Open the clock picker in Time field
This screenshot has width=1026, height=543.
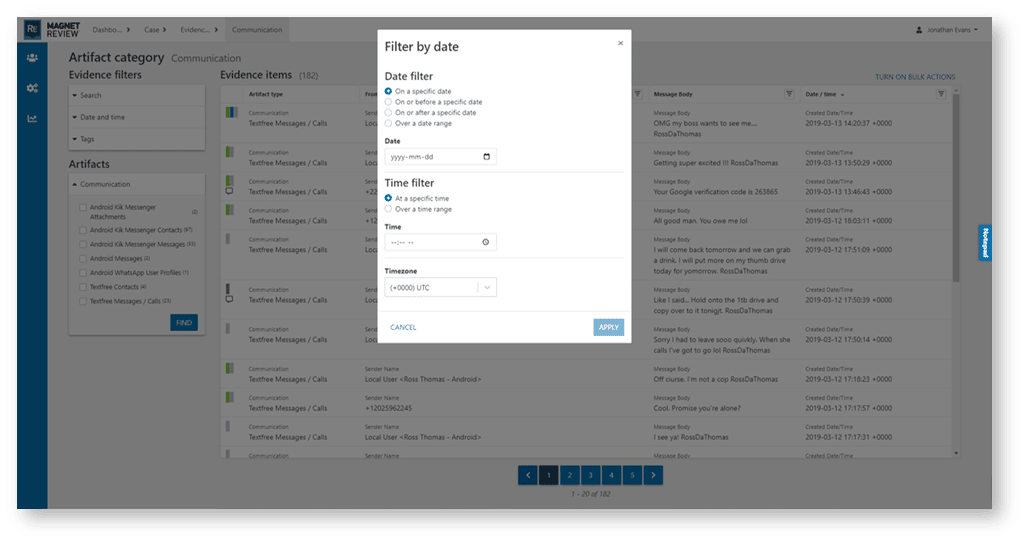pyautogui.click(x=486, y=242)
